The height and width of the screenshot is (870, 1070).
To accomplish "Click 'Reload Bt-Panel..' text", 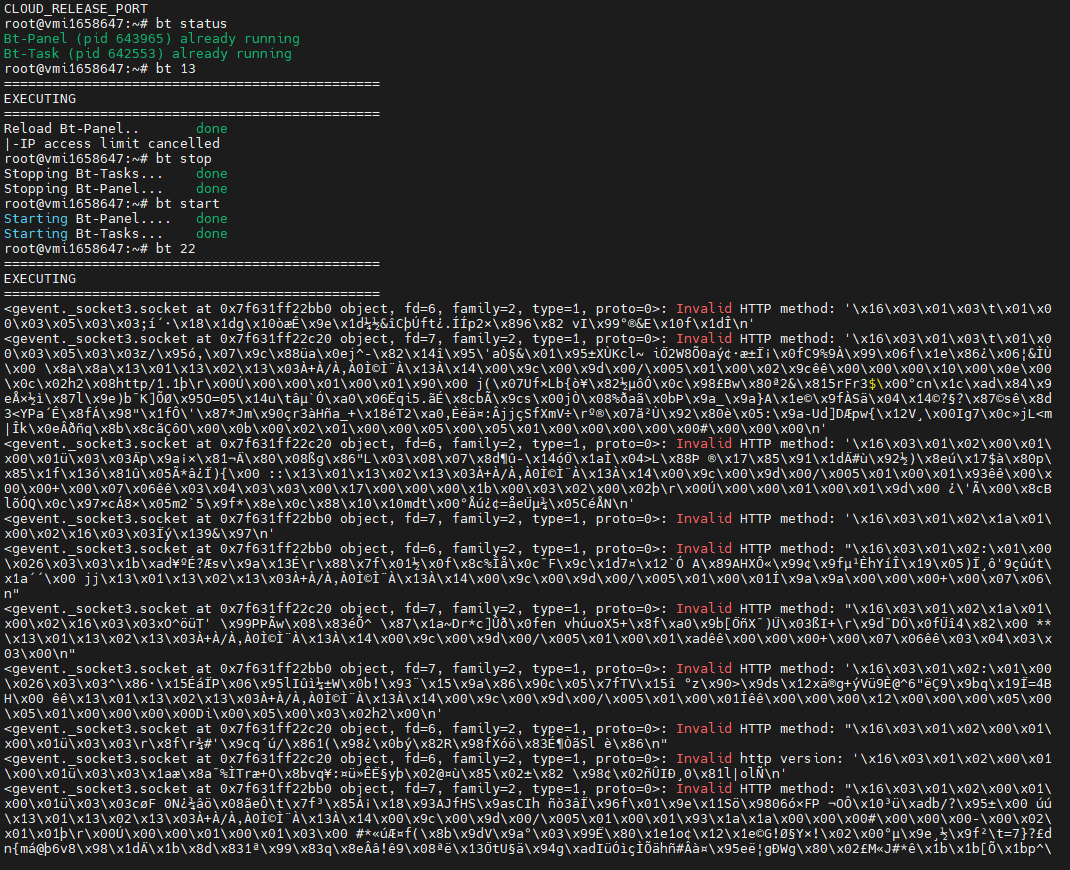I will 71,129.
